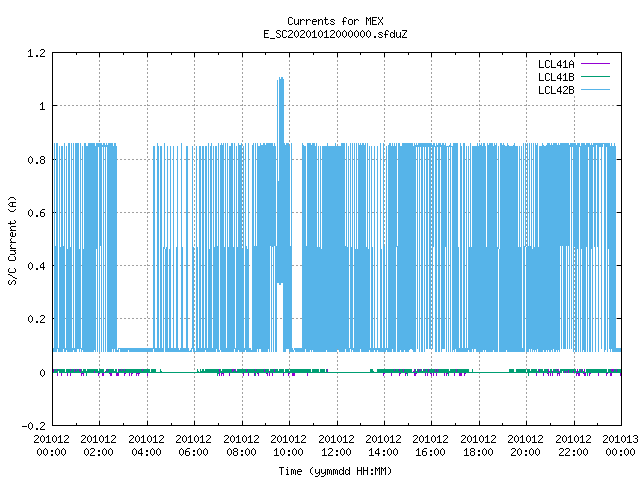
Task: Click the -0.2 y-axis tick value
Action: point(33,426)
